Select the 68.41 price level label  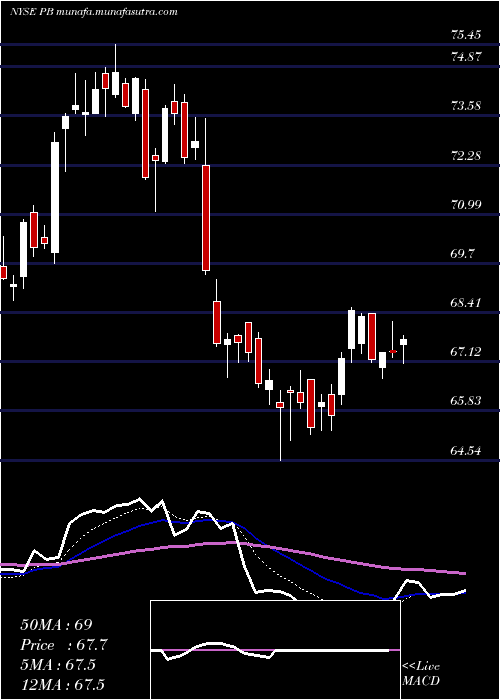466,303
